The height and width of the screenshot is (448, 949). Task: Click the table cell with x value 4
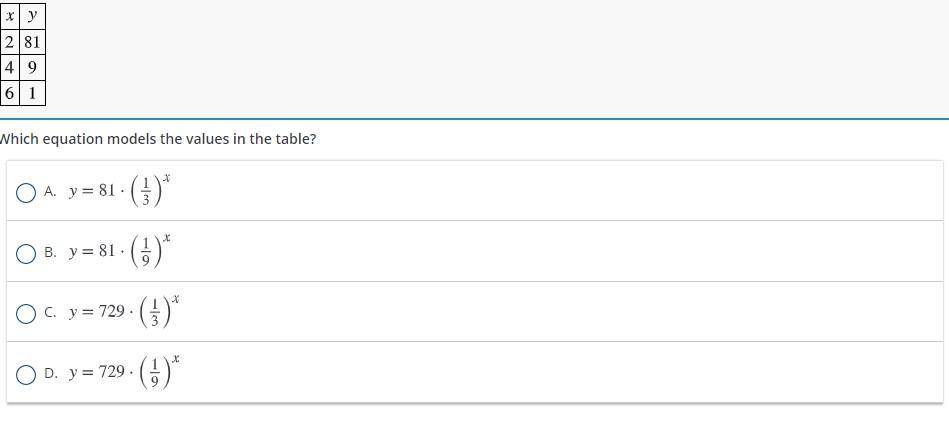click(10, 68)
